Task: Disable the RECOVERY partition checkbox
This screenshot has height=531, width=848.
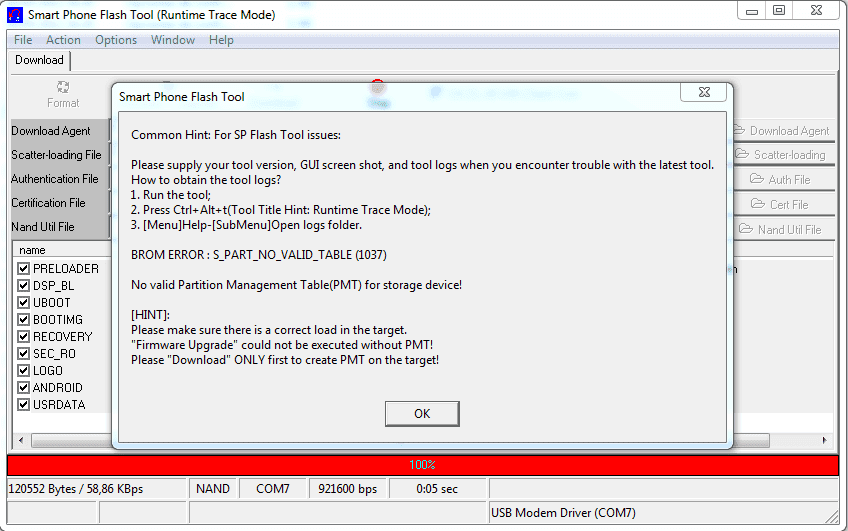Action: (x=23, y=336)
